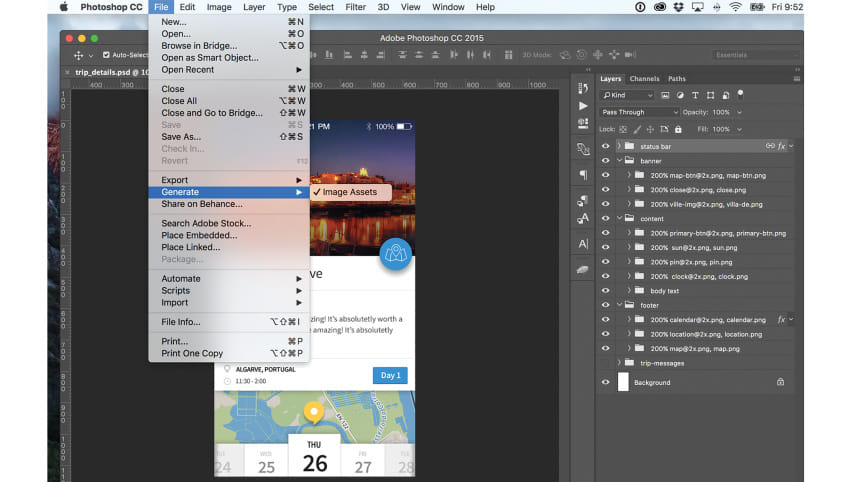
Task: Click the lock all padlock icon
Action: 678,129
